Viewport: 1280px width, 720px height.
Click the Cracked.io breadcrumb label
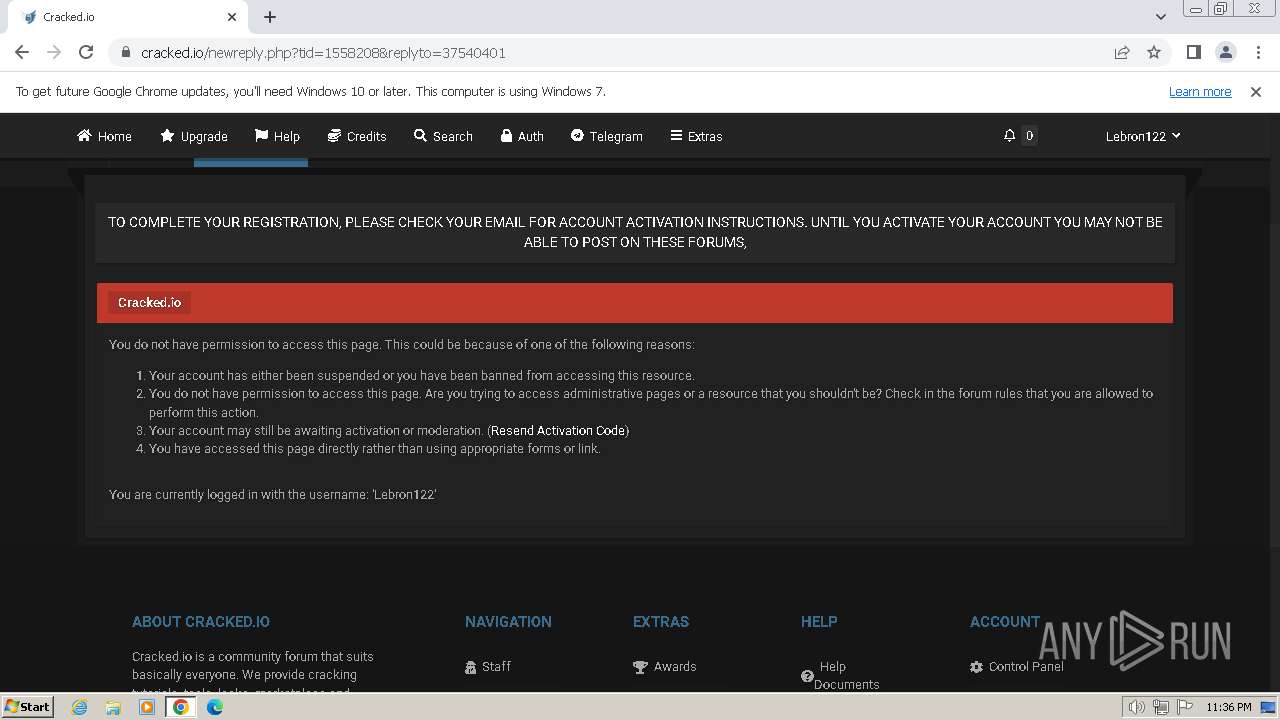149,302
